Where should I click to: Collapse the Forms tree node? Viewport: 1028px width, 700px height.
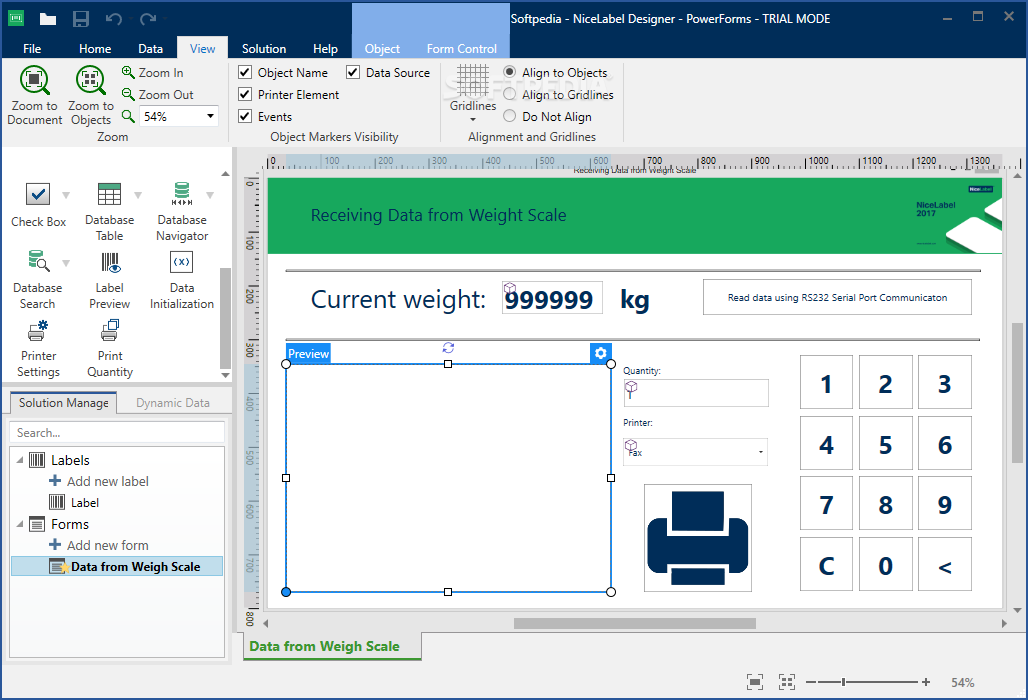[20, 524]
